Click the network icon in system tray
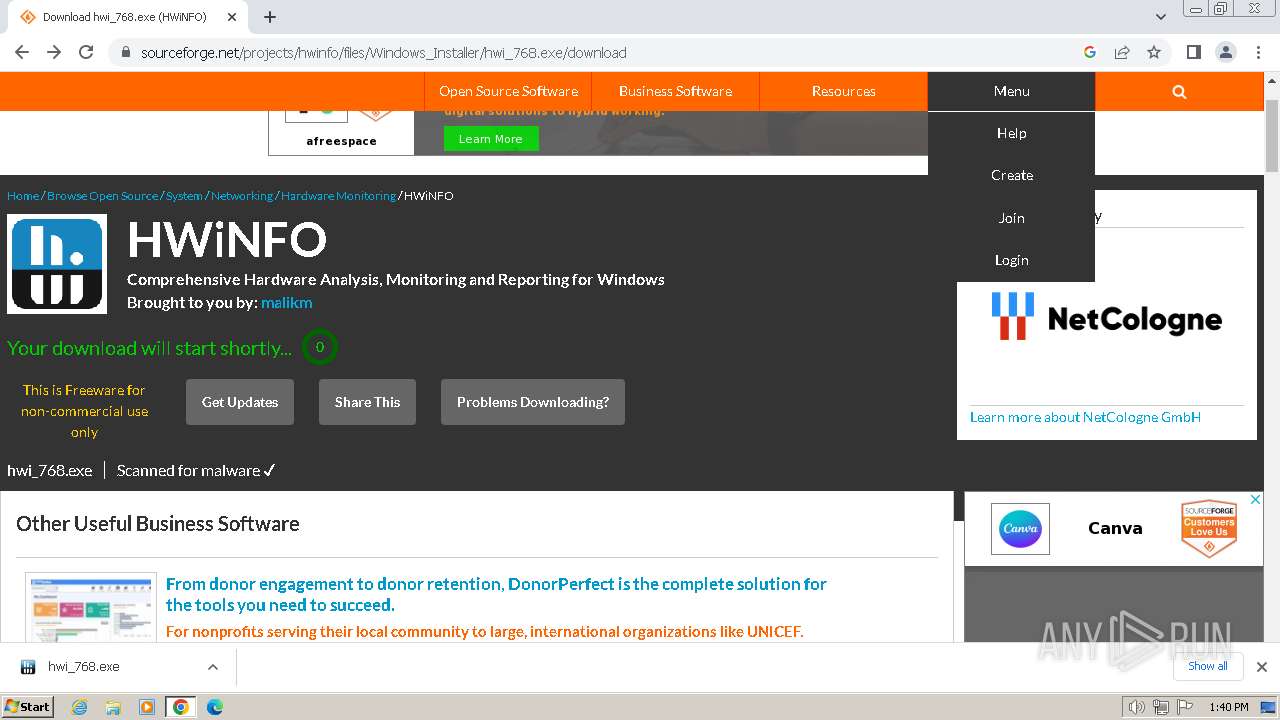Image resolution: width=1280 pixels, height=720 pixels. 1161,707
